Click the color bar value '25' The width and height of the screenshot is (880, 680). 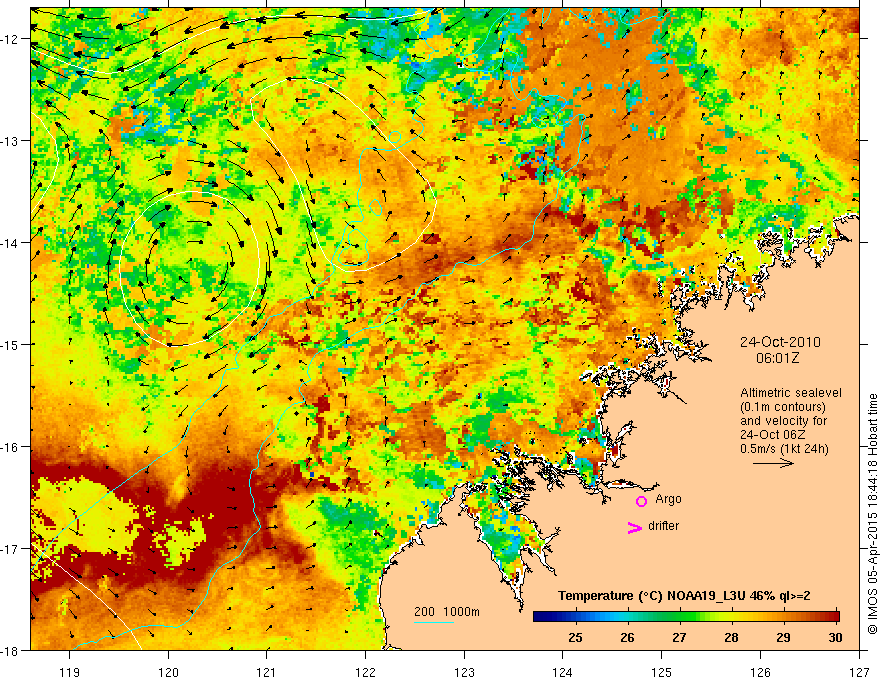575,637
